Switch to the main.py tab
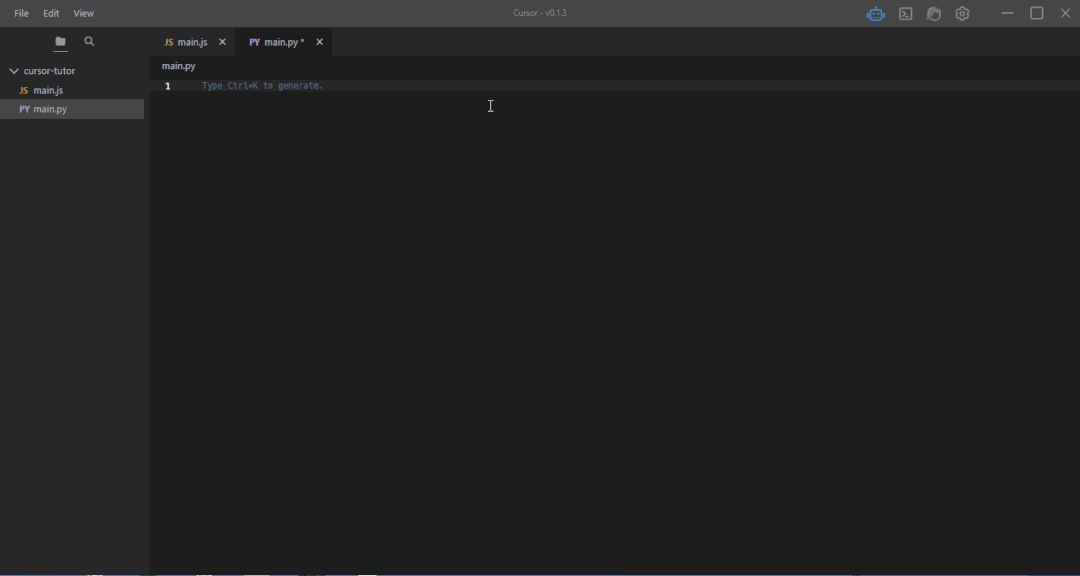Screen dimensions: 1080x576 (282, 42)
